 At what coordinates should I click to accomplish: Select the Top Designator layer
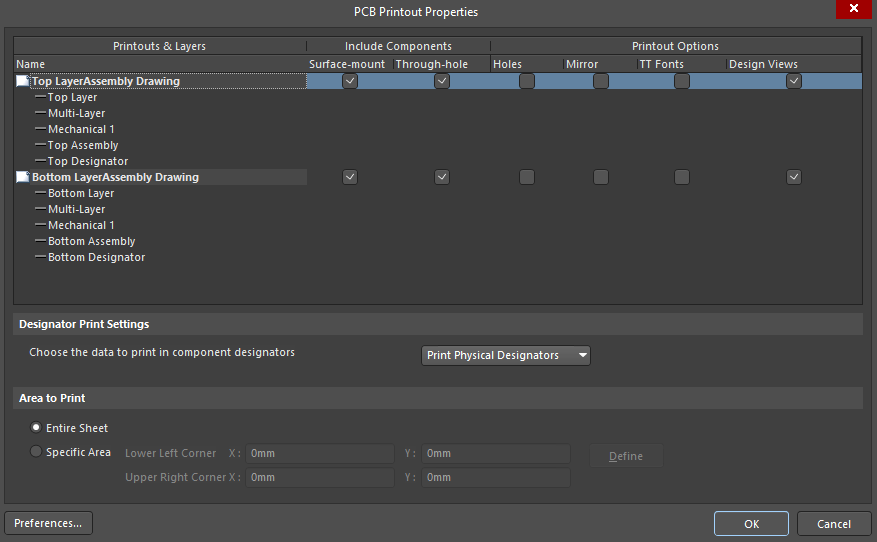88,161
